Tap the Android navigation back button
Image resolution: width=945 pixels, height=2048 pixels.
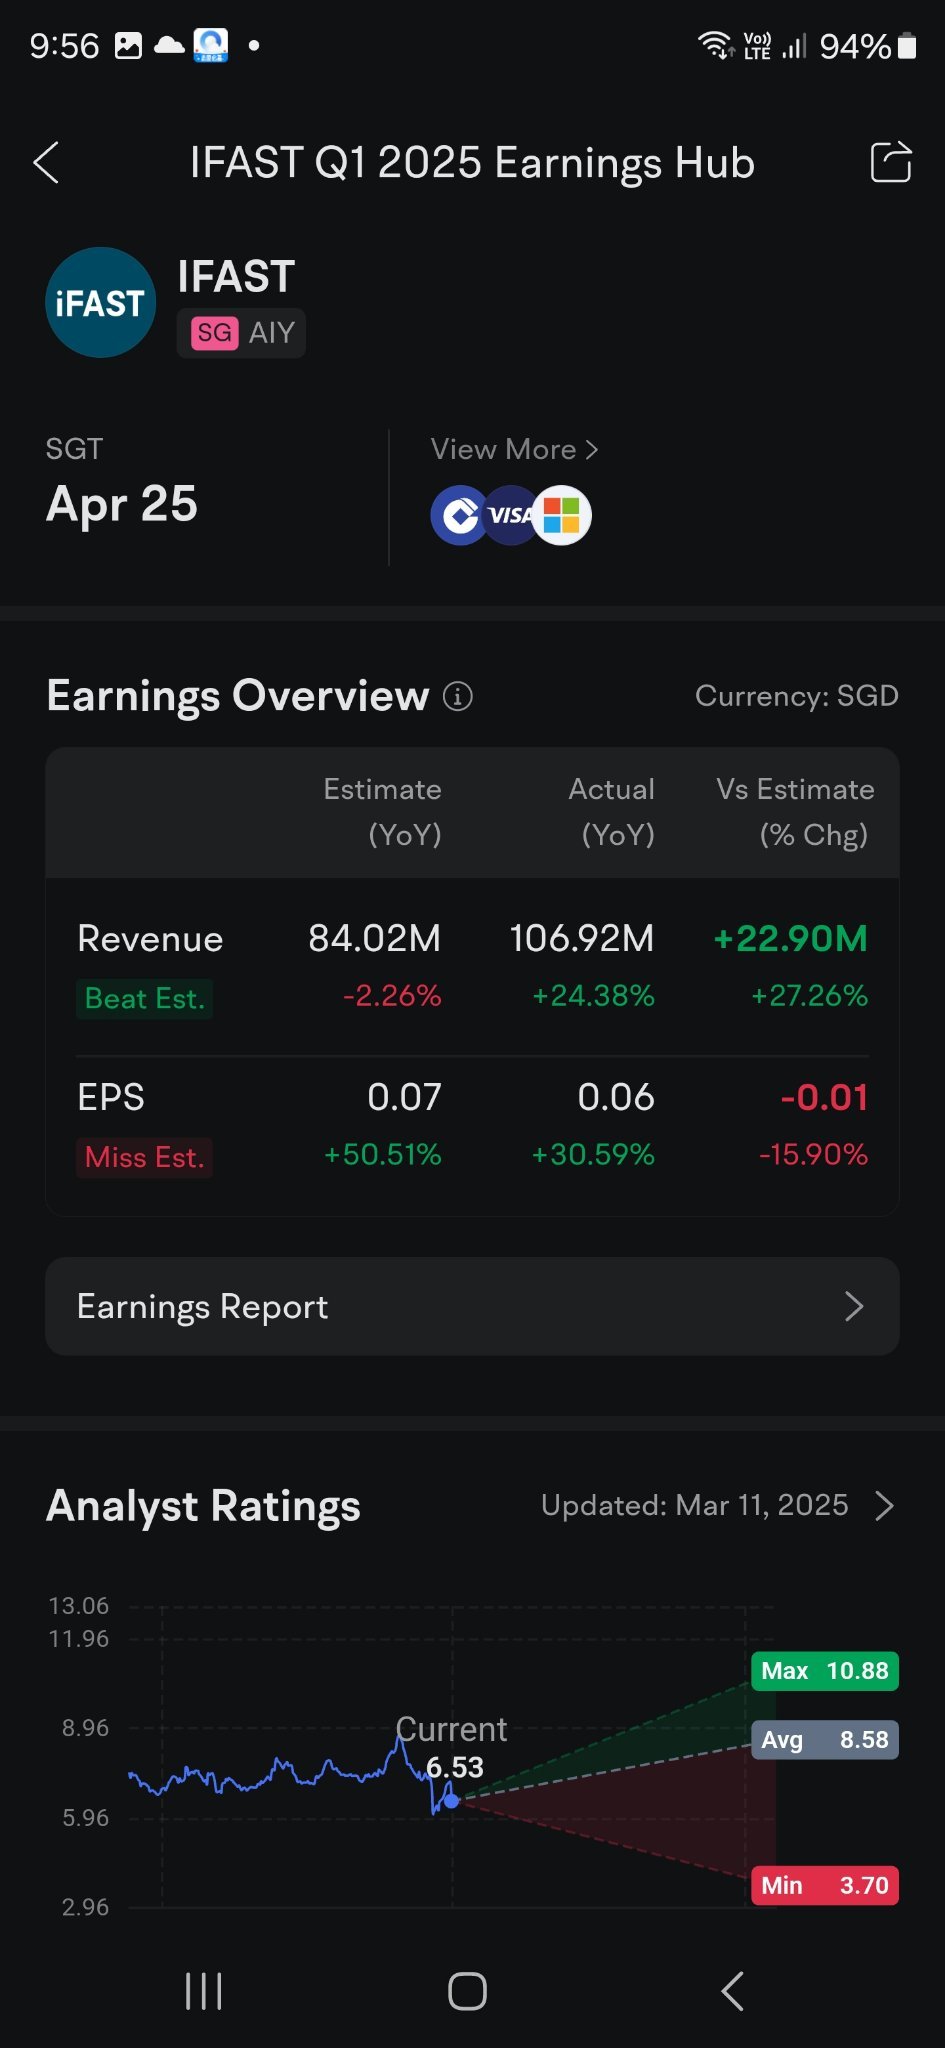732,1991
